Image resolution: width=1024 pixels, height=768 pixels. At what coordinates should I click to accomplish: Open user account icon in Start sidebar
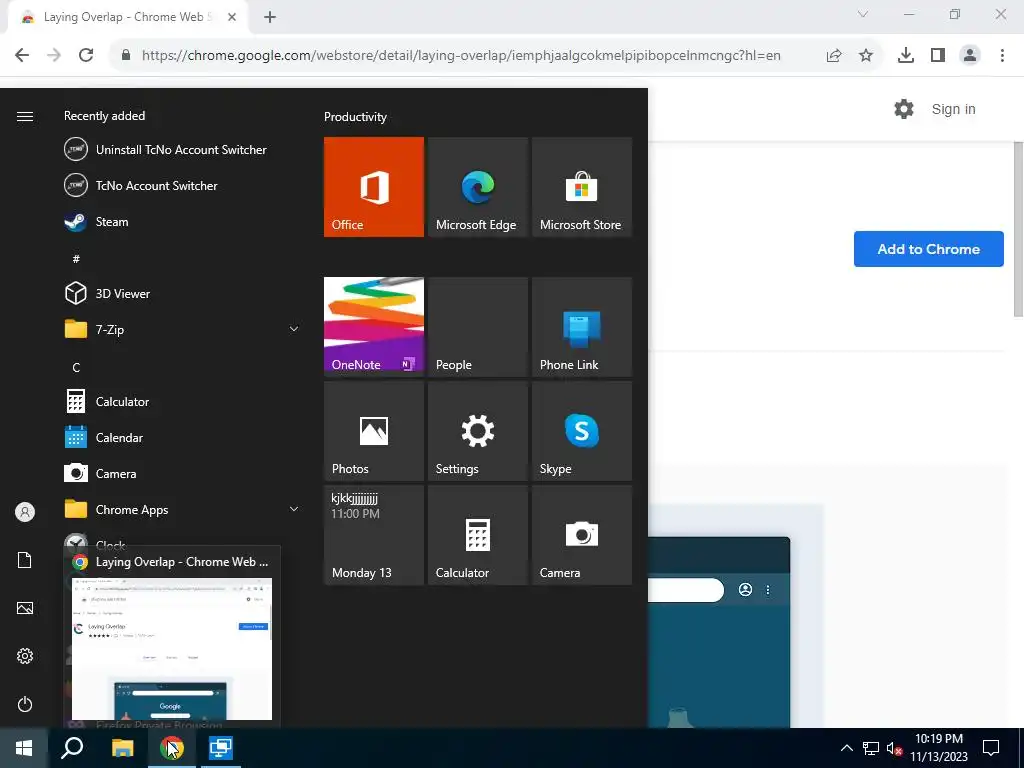pyautogui.click(x=25, y=512)
